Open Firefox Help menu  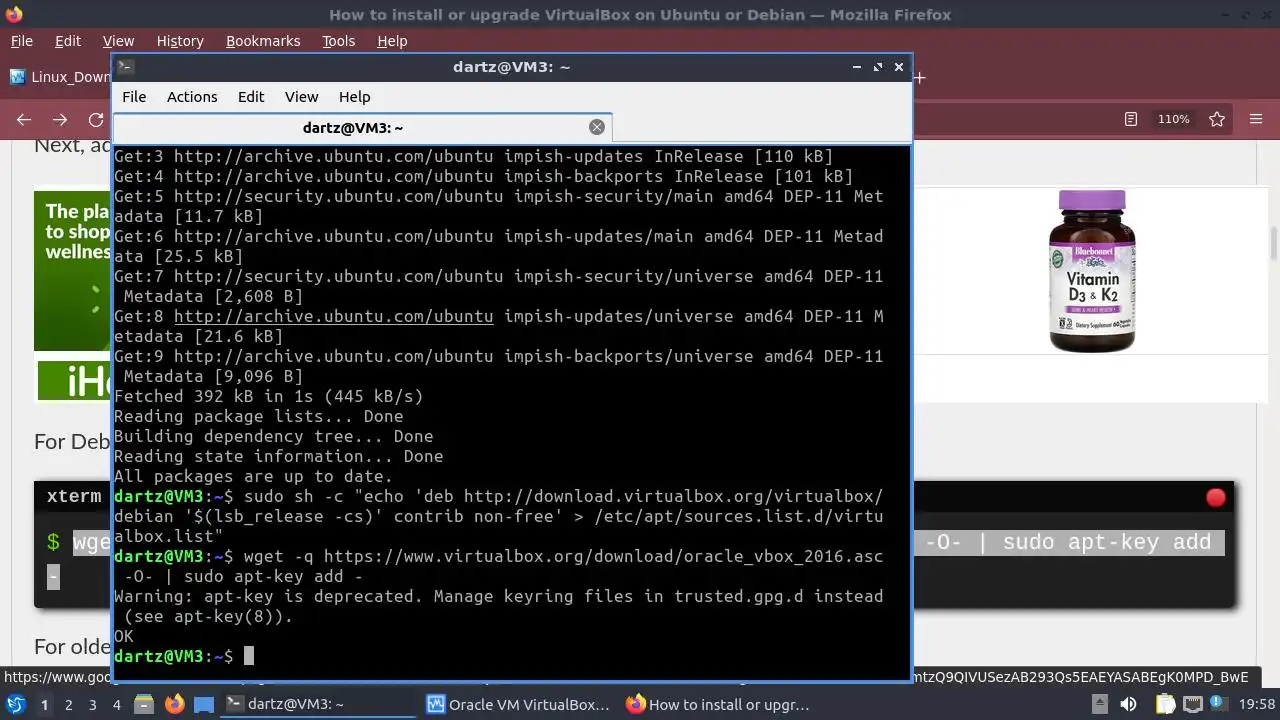coord(392,41)
